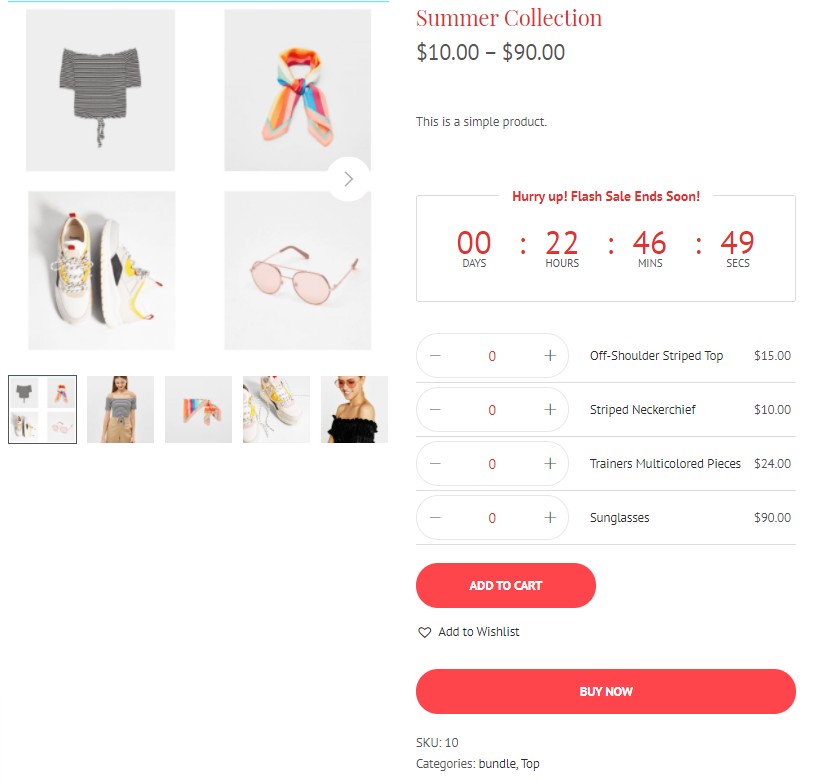Increase Off-Shoulder Striped Top quantity
The height and width of the screenshot is (781, 813).
coord(550,356)
